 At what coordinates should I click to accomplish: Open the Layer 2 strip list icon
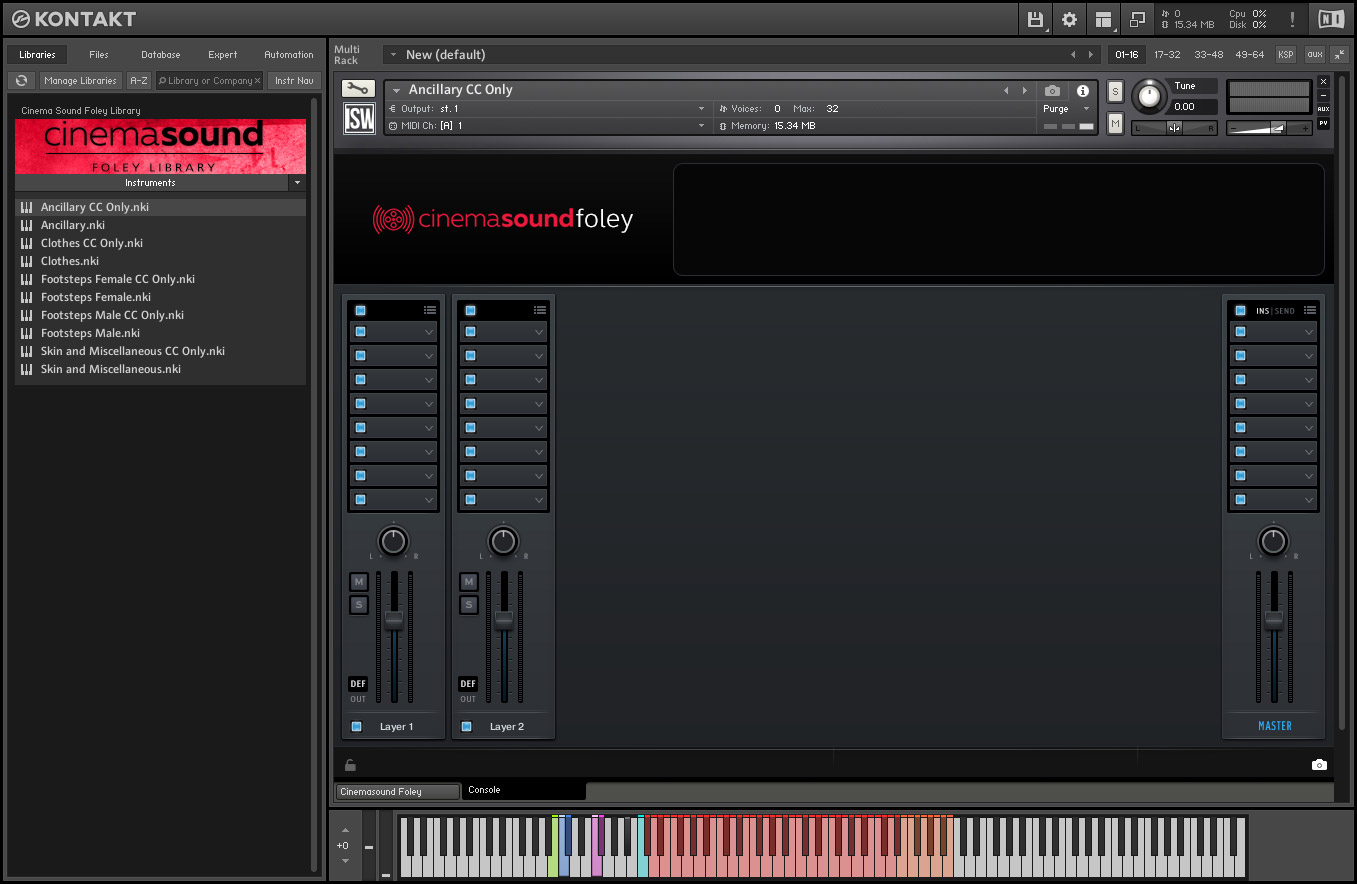pyautogui.click(x=540, y=310)
